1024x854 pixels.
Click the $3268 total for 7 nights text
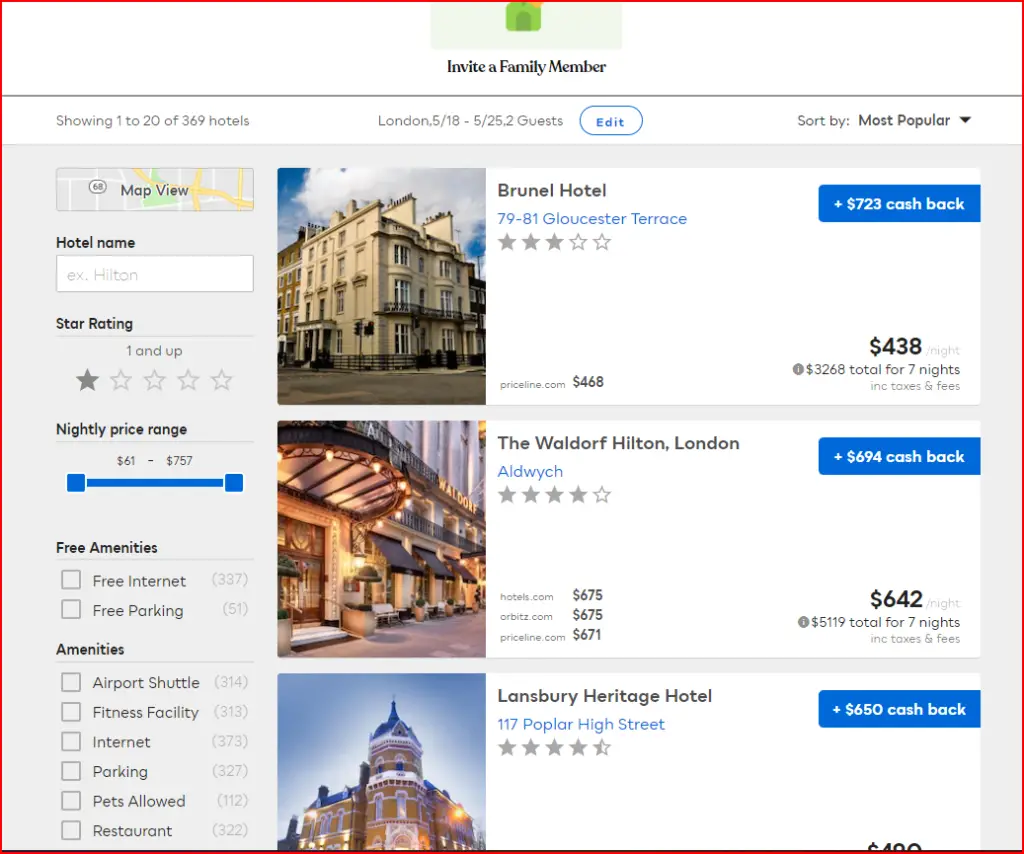[883, 370]
